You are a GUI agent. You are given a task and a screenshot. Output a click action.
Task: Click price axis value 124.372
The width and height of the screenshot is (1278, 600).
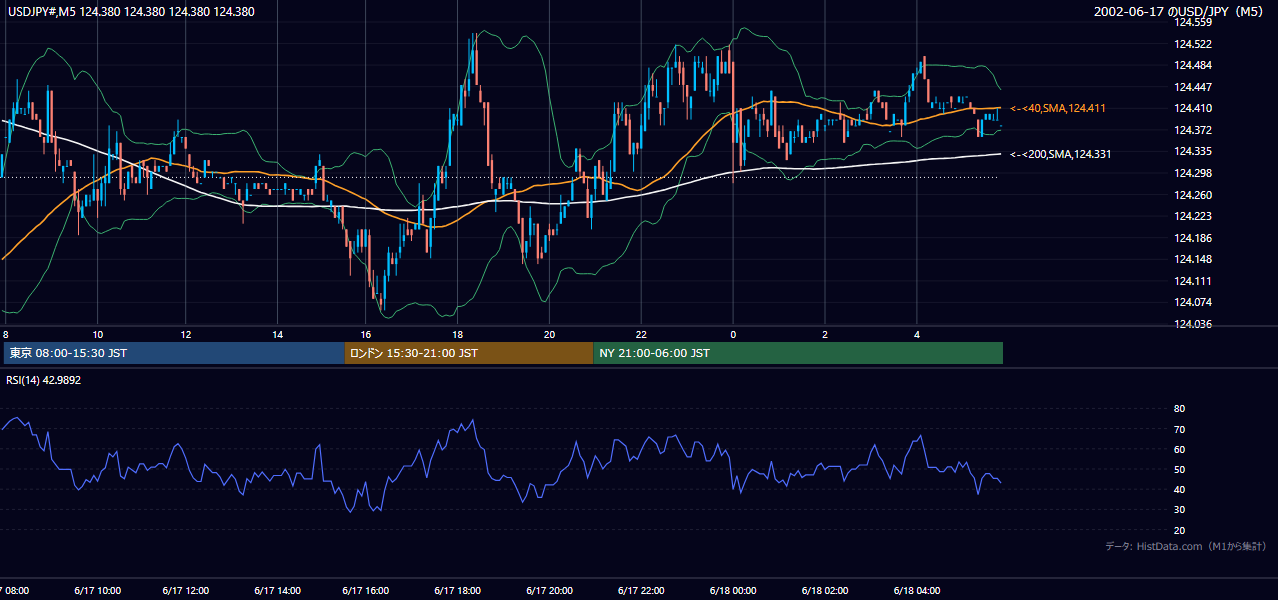click(1192, 130)
